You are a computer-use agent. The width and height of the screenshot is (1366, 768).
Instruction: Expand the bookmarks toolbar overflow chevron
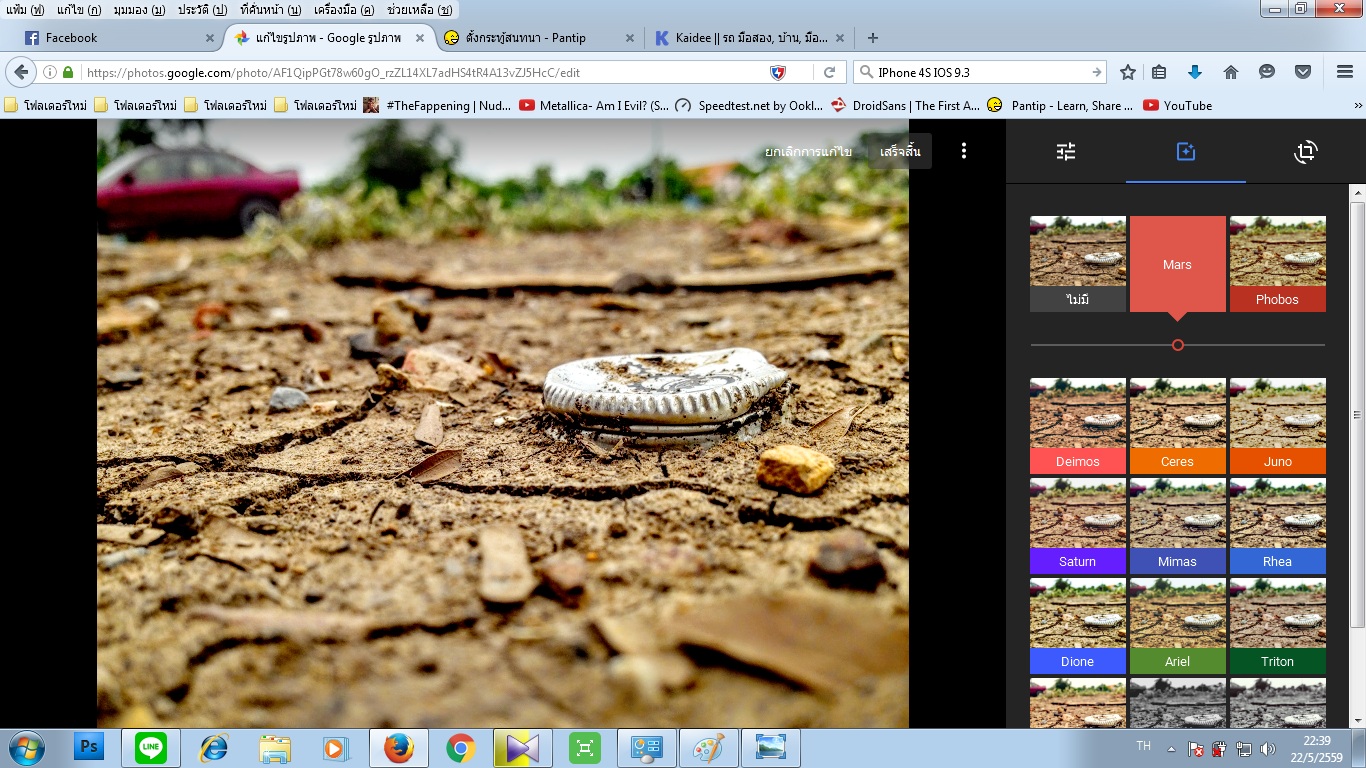click(x=1357, y=105)
